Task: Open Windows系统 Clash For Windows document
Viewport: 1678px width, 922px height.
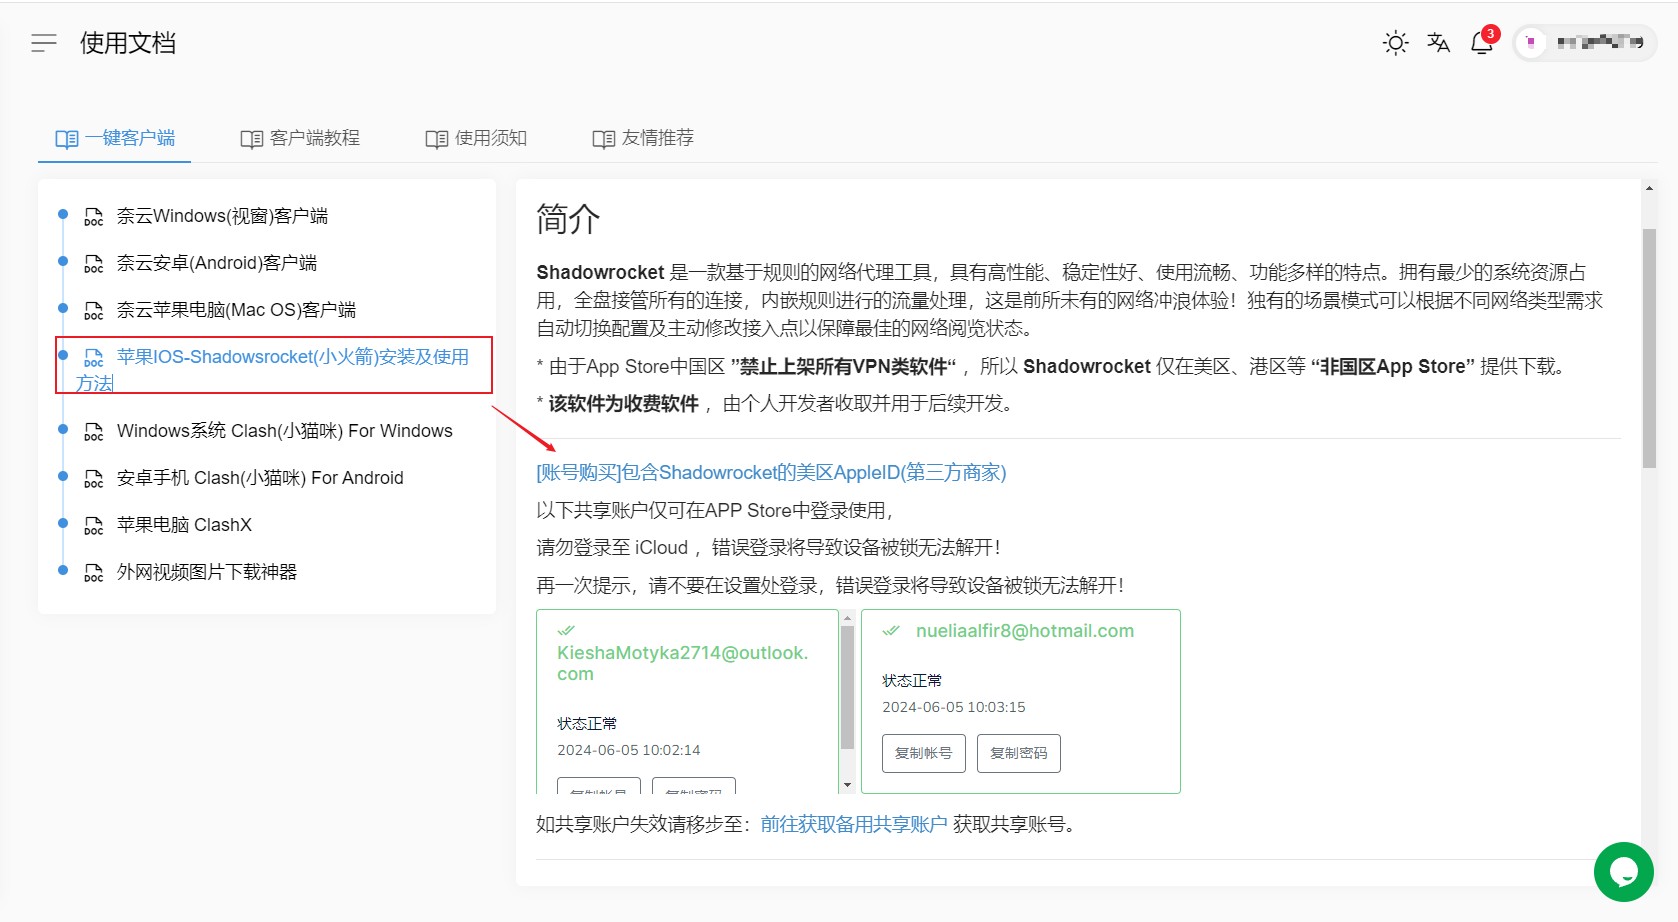Action: coord(284,431)
